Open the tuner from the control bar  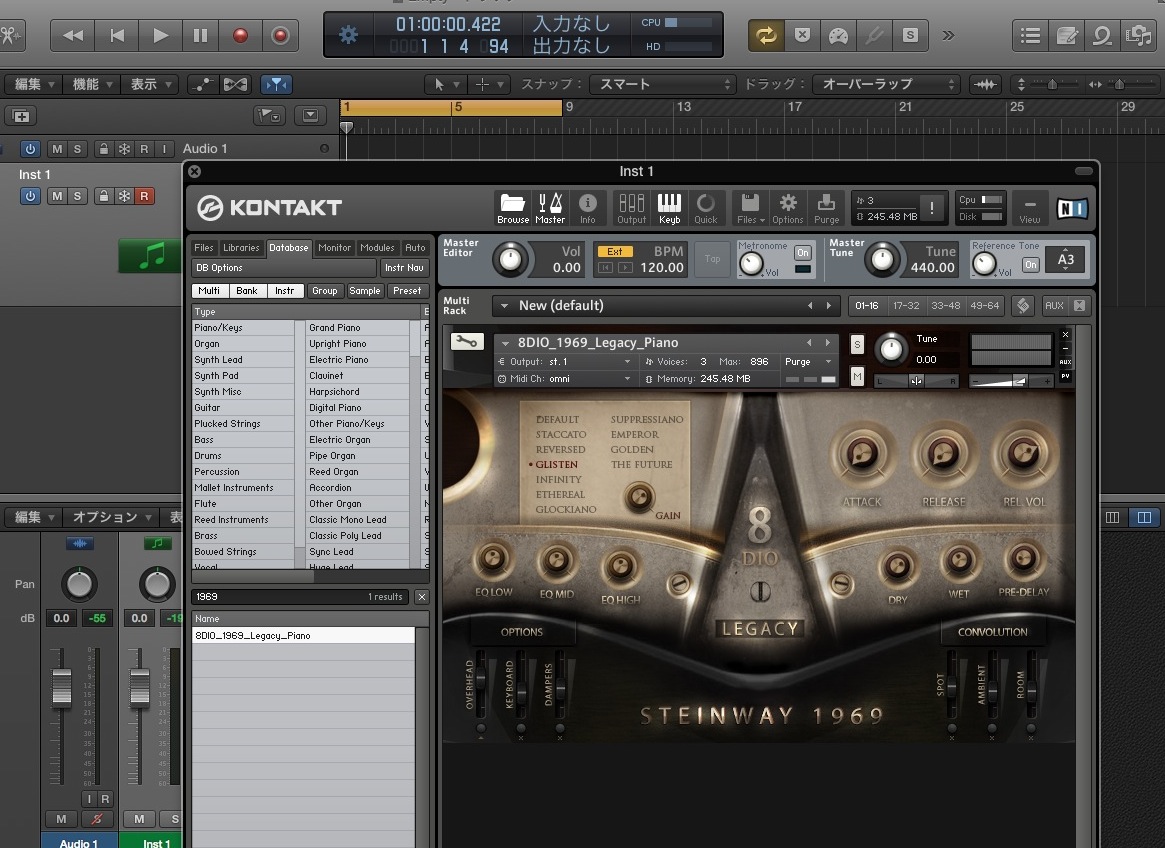874,36
